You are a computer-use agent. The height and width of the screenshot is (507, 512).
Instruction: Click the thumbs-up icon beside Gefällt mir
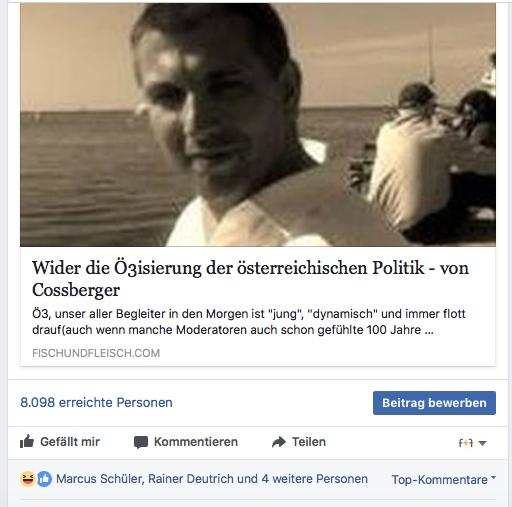27,442
